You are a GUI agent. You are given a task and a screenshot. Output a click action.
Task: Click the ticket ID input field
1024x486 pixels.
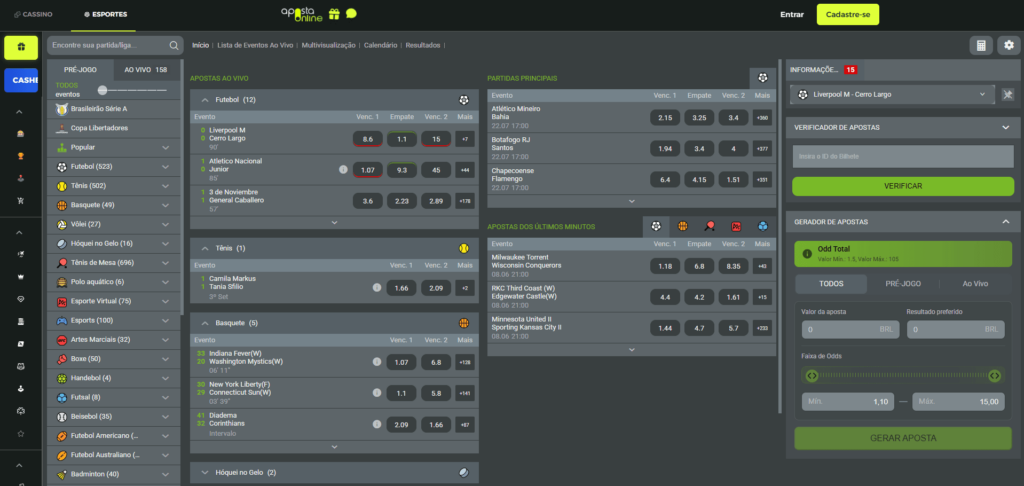tap(903, 156)
